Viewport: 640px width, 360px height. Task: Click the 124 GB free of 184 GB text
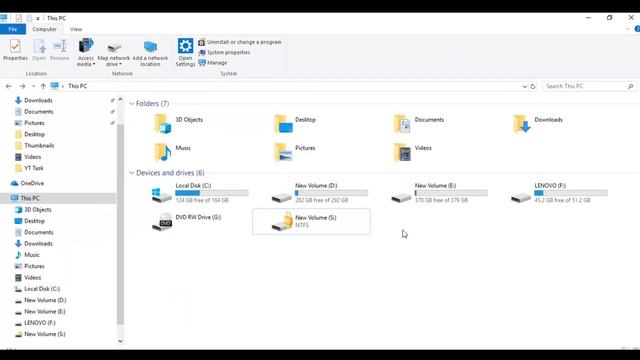[x=202, y=200]
